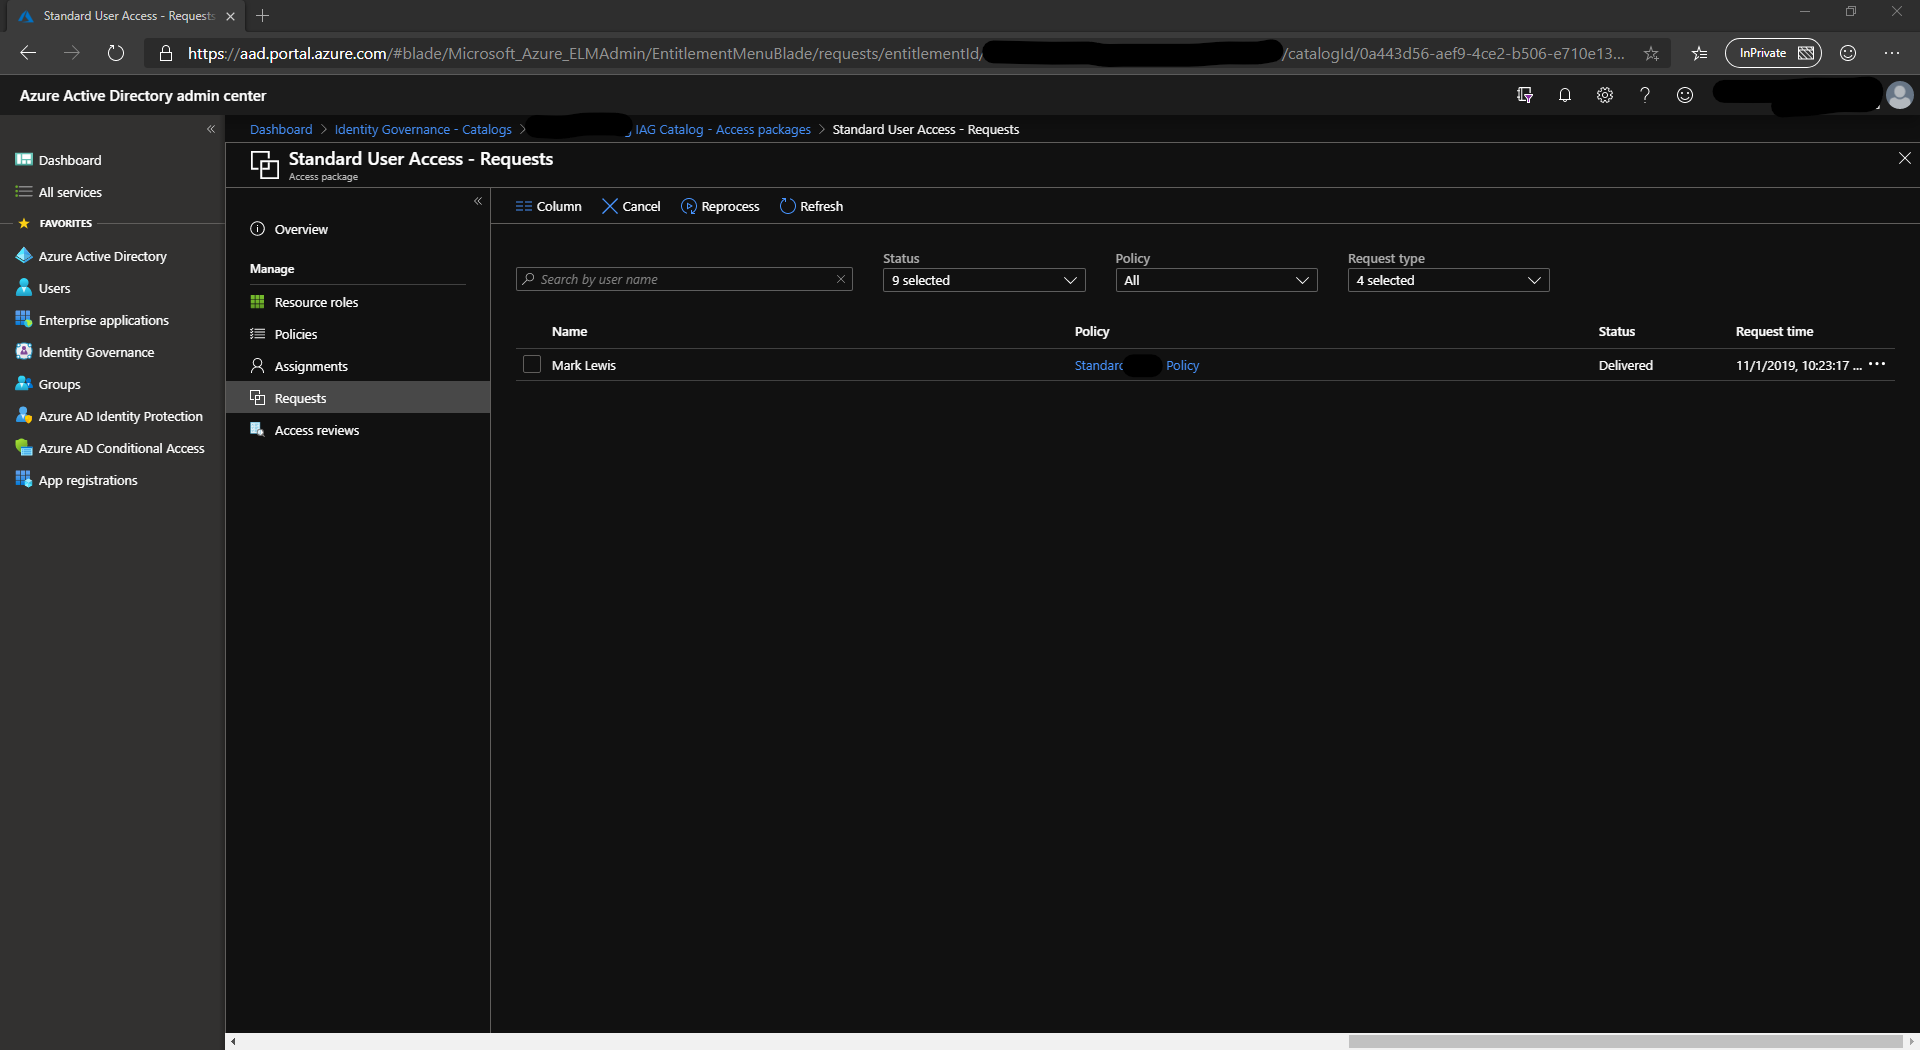The width and height of the screenshot is (1920, 1050).
Task: Select Resource roles under Manage
Action: click(x=358, y=302)
